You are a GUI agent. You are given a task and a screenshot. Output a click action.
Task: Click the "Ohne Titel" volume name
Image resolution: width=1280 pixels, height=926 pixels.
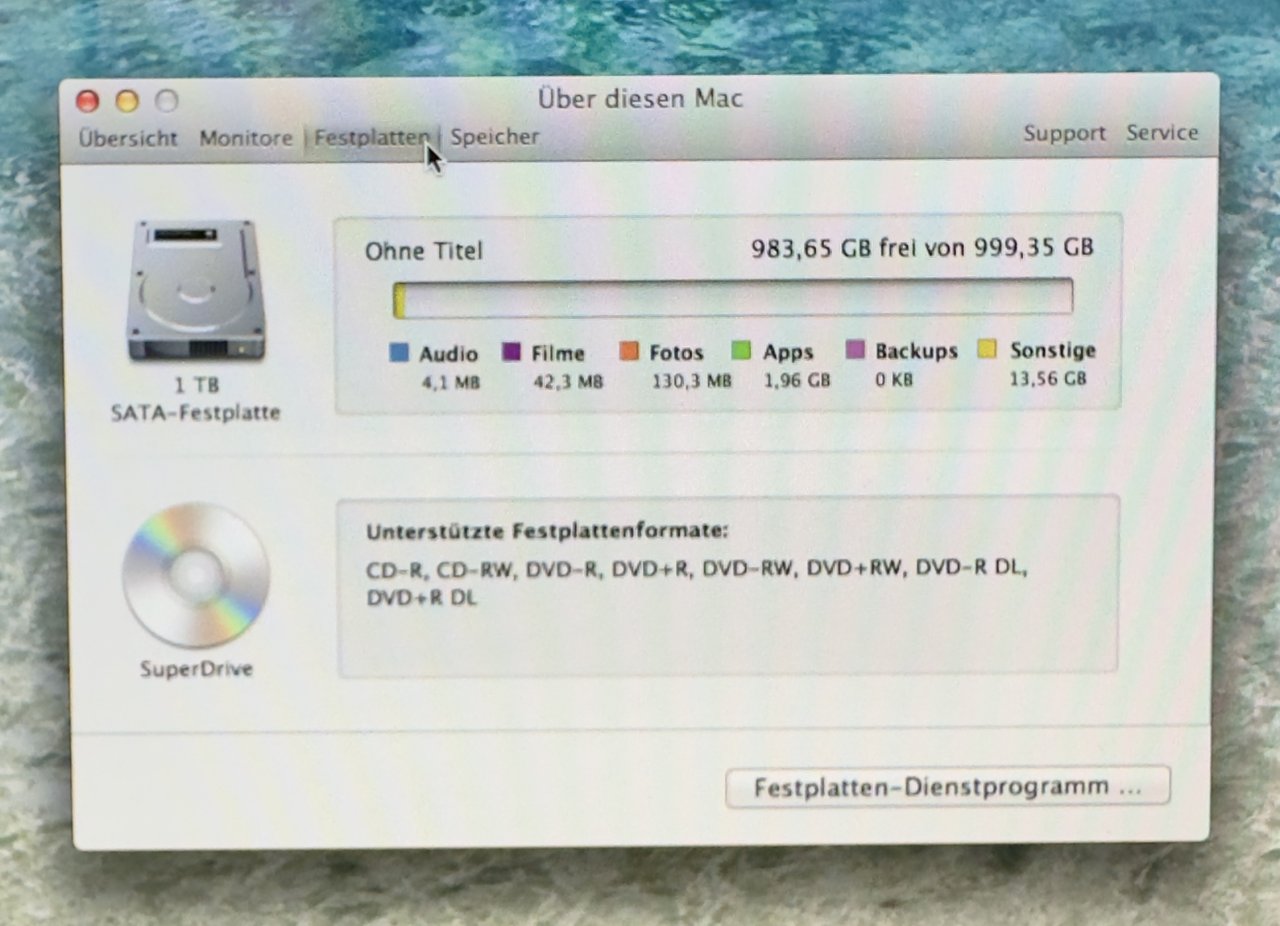[x=424, y=251]
